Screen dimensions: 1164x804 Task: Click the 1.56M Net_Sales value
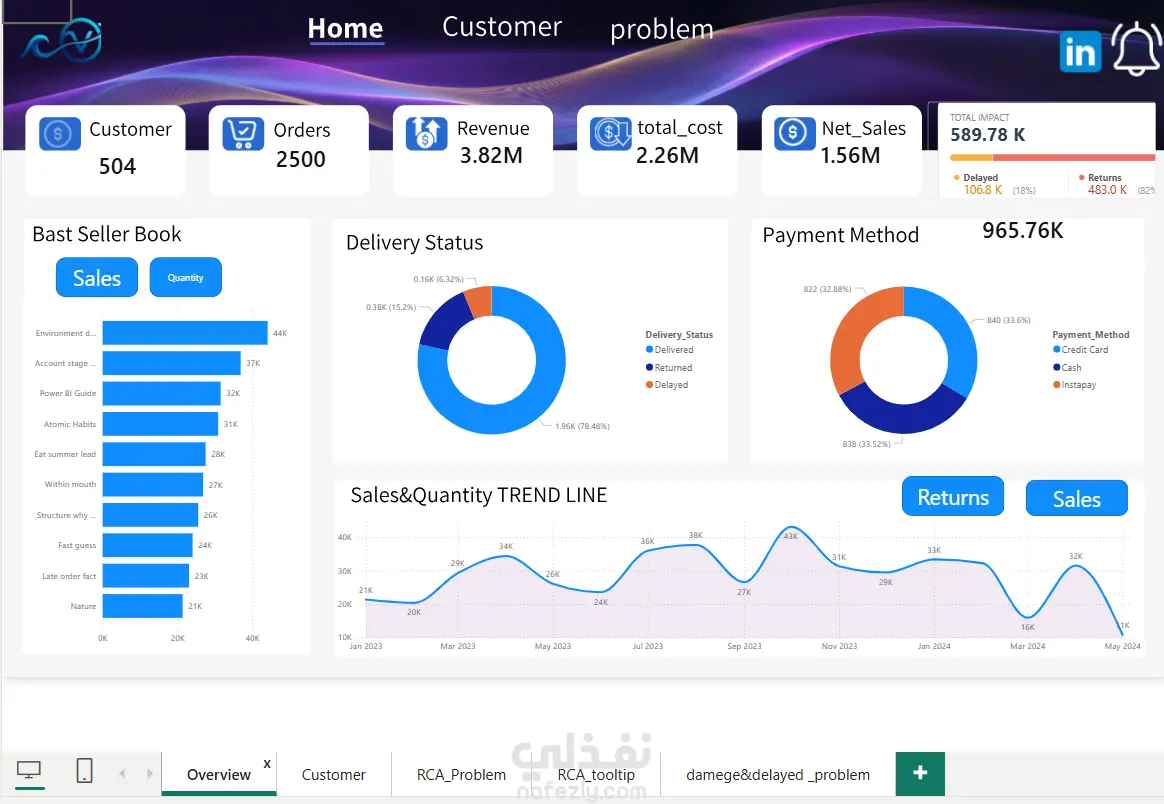click(850, 155)
